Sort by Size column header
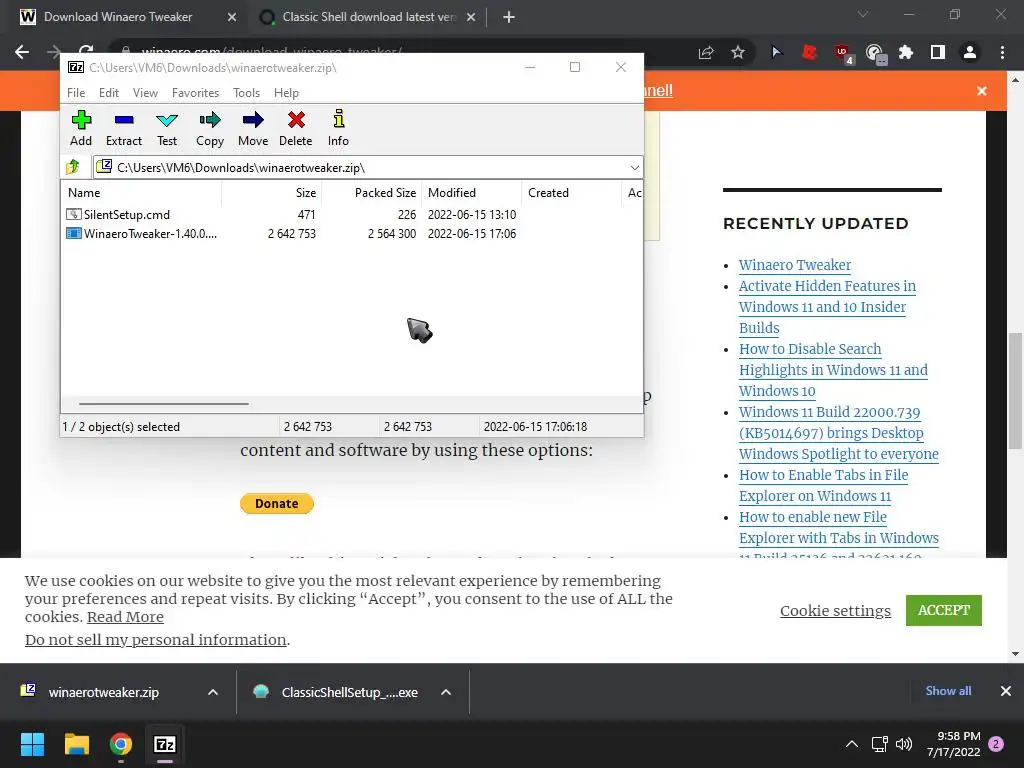The image size is (1024, 768). 272,193
